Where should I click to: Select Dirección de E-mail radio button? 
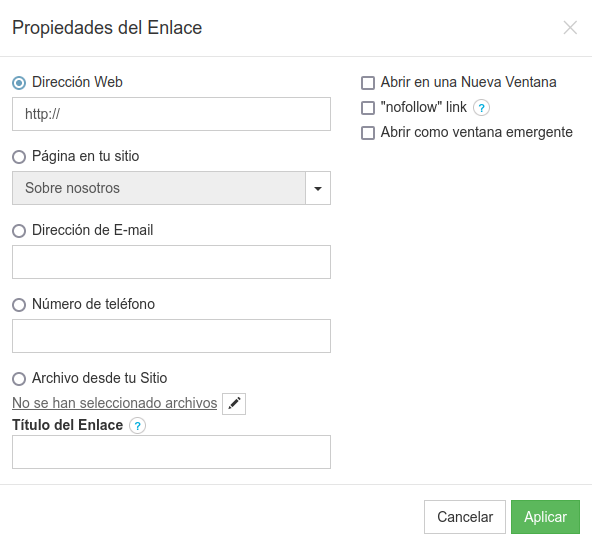19,231
